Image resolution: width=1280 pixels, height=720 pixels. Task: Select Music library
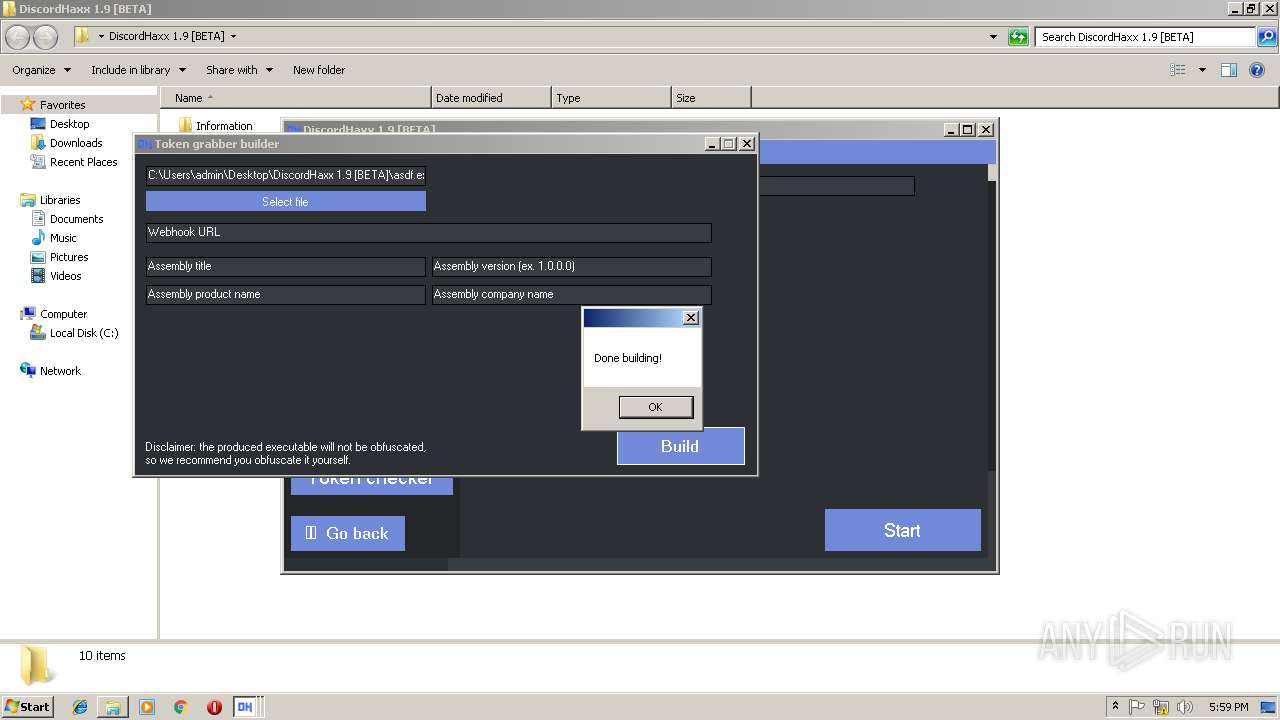coord(63,238)
